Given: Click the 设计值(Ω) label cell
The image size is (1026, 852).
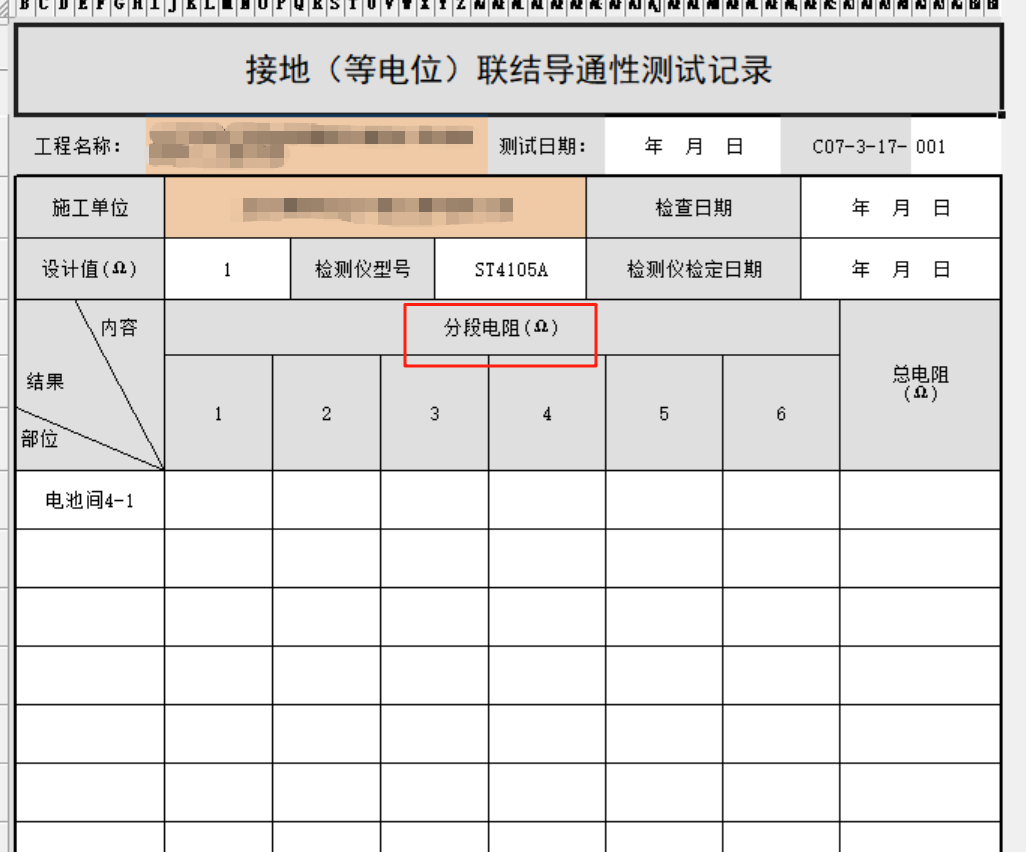Looking at the screenshot, I should point(90,269).
